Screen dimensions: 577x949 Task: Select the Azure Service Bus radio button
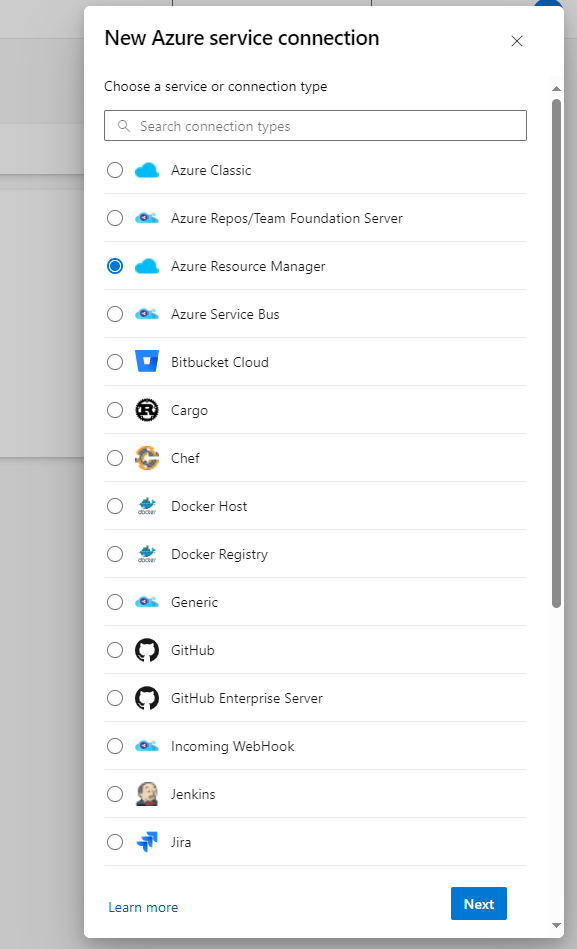point(115,314)
